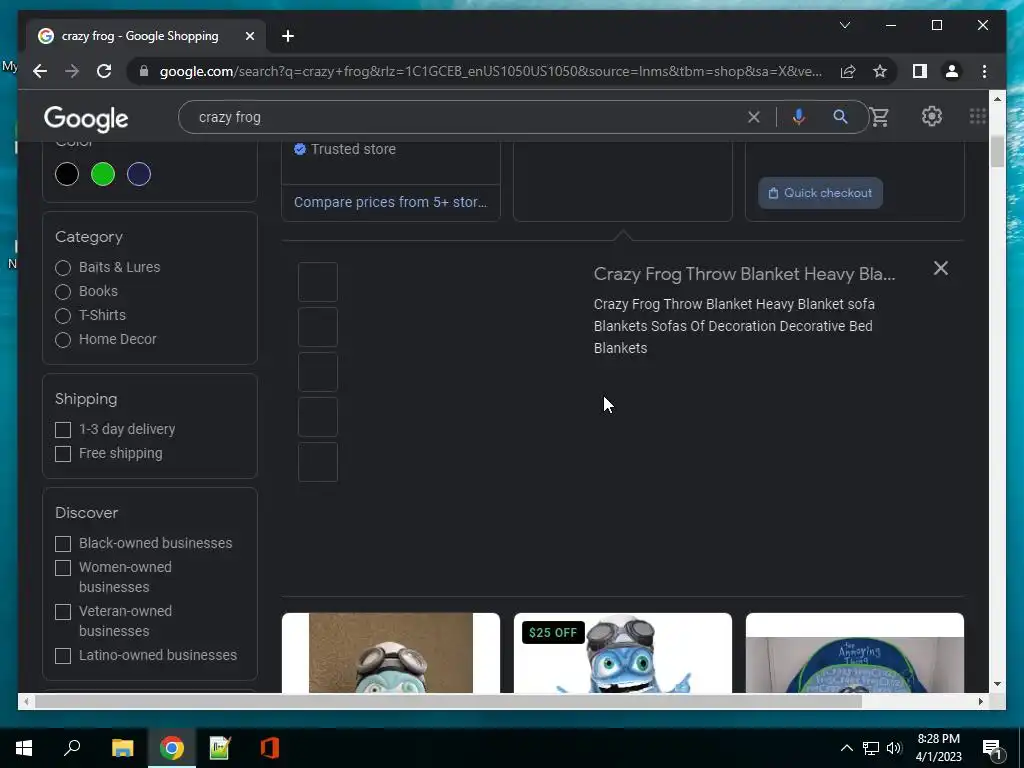1024x768 pixels.
Task: Choose Baits & Lures category
Action: (x=63, y=268)
